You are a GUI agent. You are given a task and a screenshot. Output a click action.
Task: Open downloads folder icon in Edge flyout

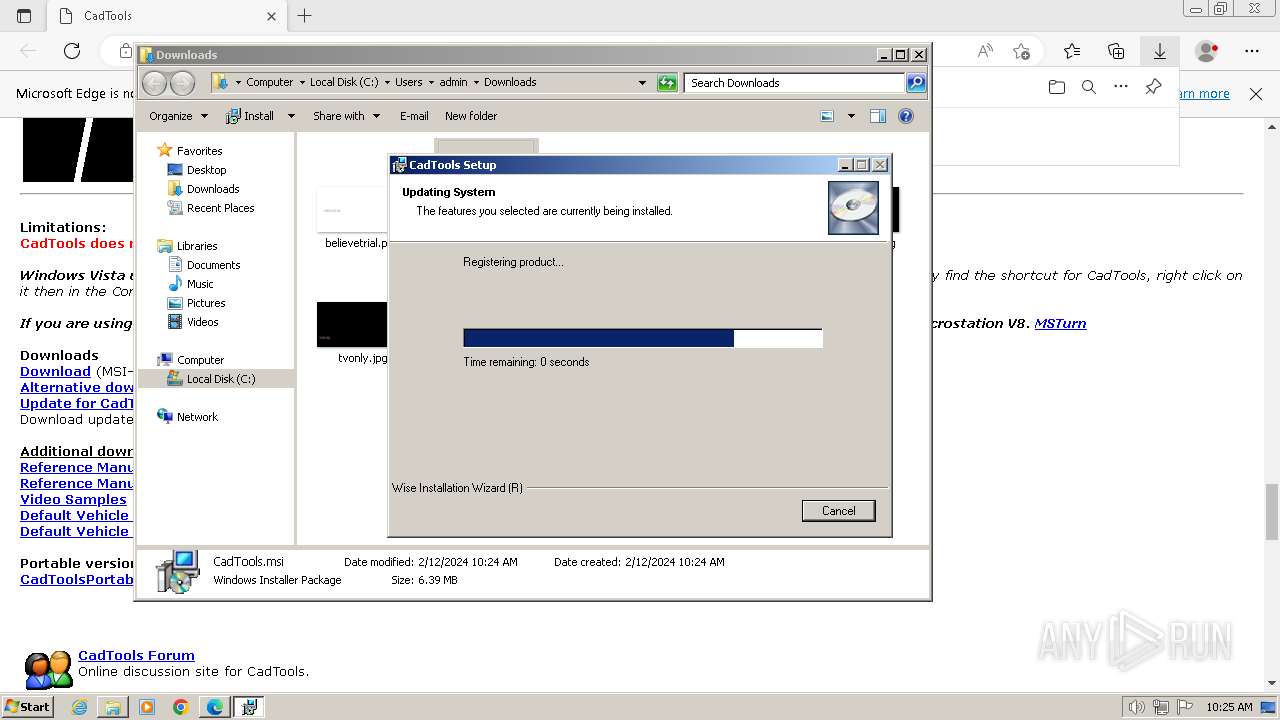click(1057, 87)
